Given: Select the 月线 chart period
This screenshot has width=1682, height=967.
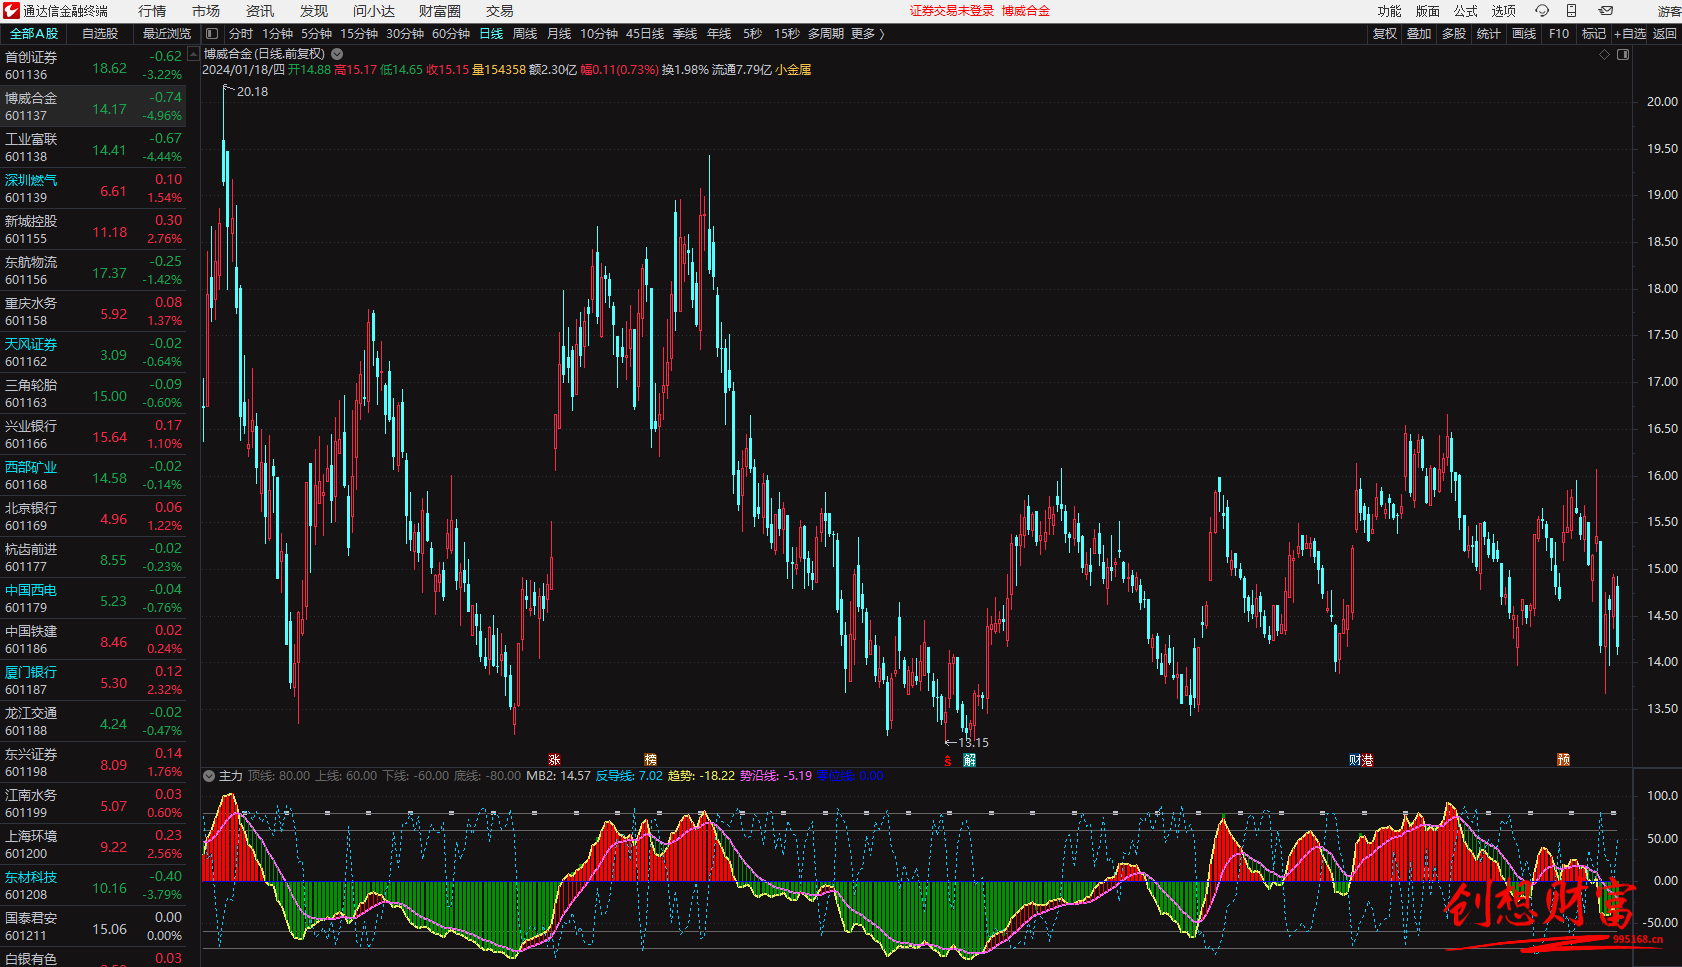Looking at the screenshot, I should pos(559,34).
